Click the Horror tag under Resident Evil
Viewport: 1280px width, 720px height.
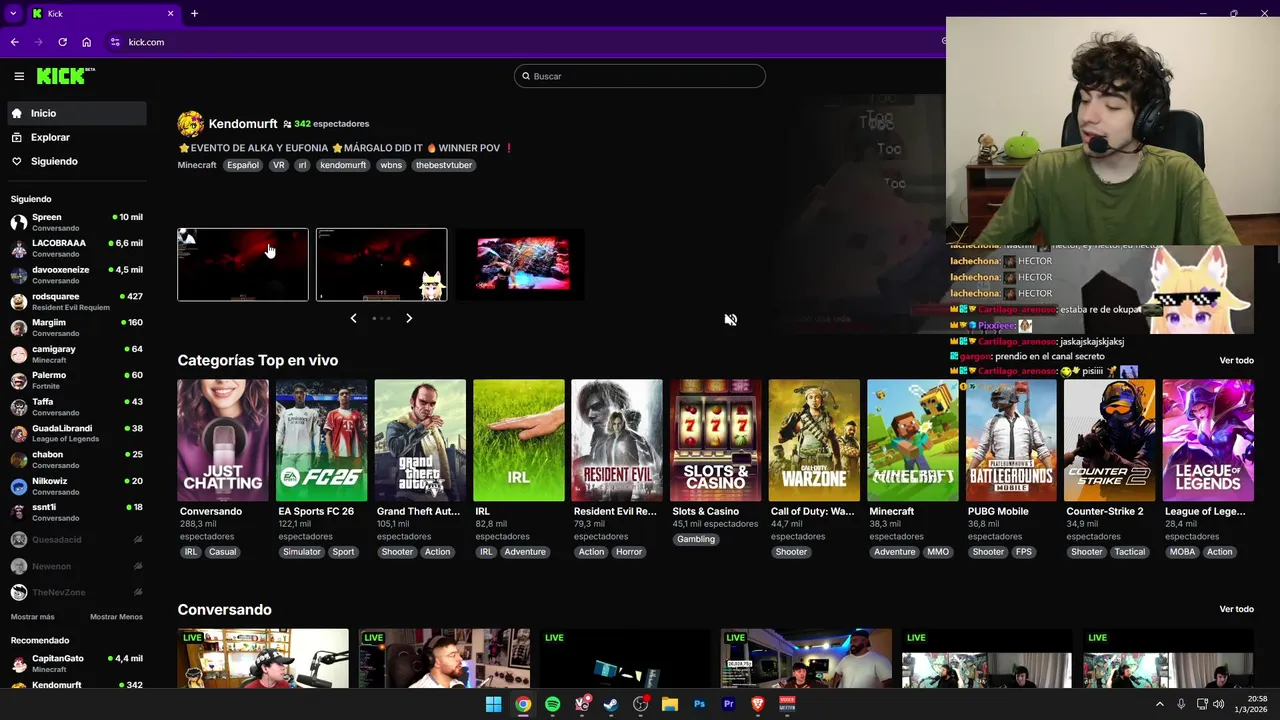(x=629, y=552)
